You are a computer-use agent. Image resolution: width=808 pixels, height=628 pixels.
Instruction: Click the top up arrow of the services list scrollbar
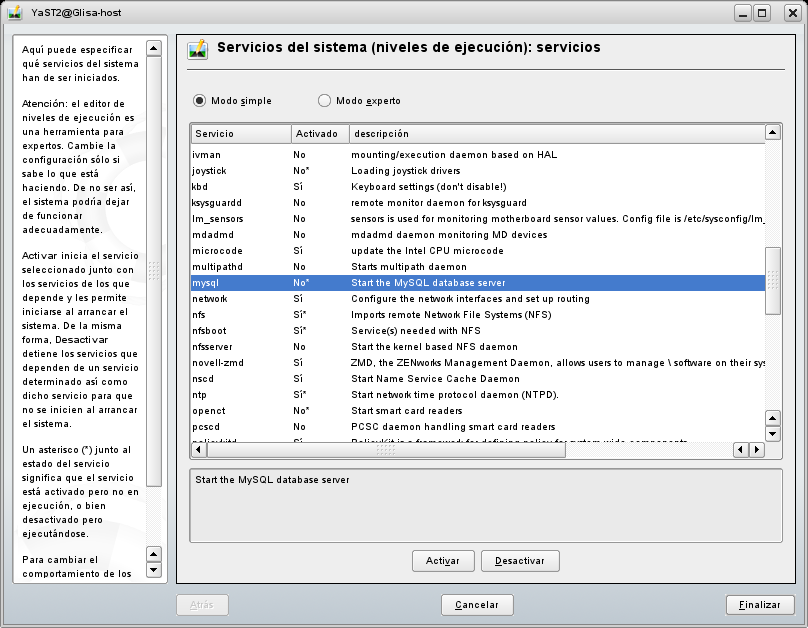point(772,132)
